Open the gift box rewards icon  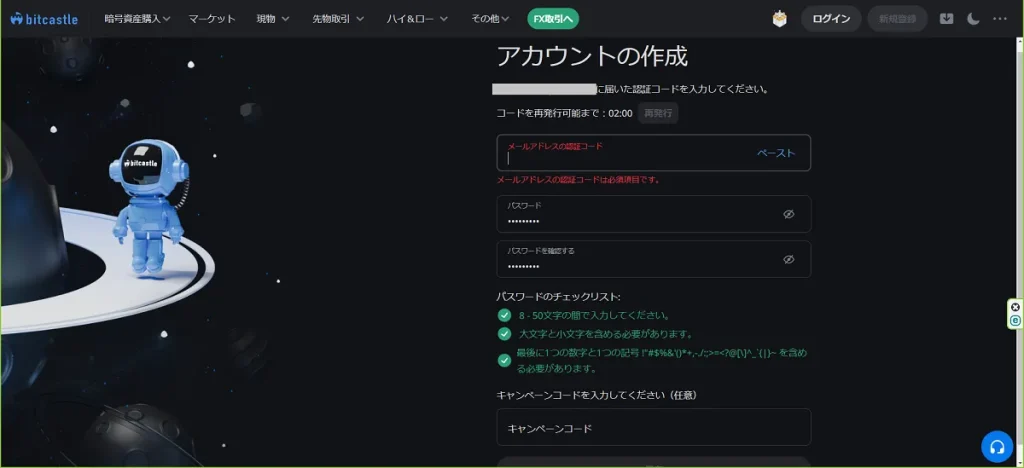(x=780, y=19)
